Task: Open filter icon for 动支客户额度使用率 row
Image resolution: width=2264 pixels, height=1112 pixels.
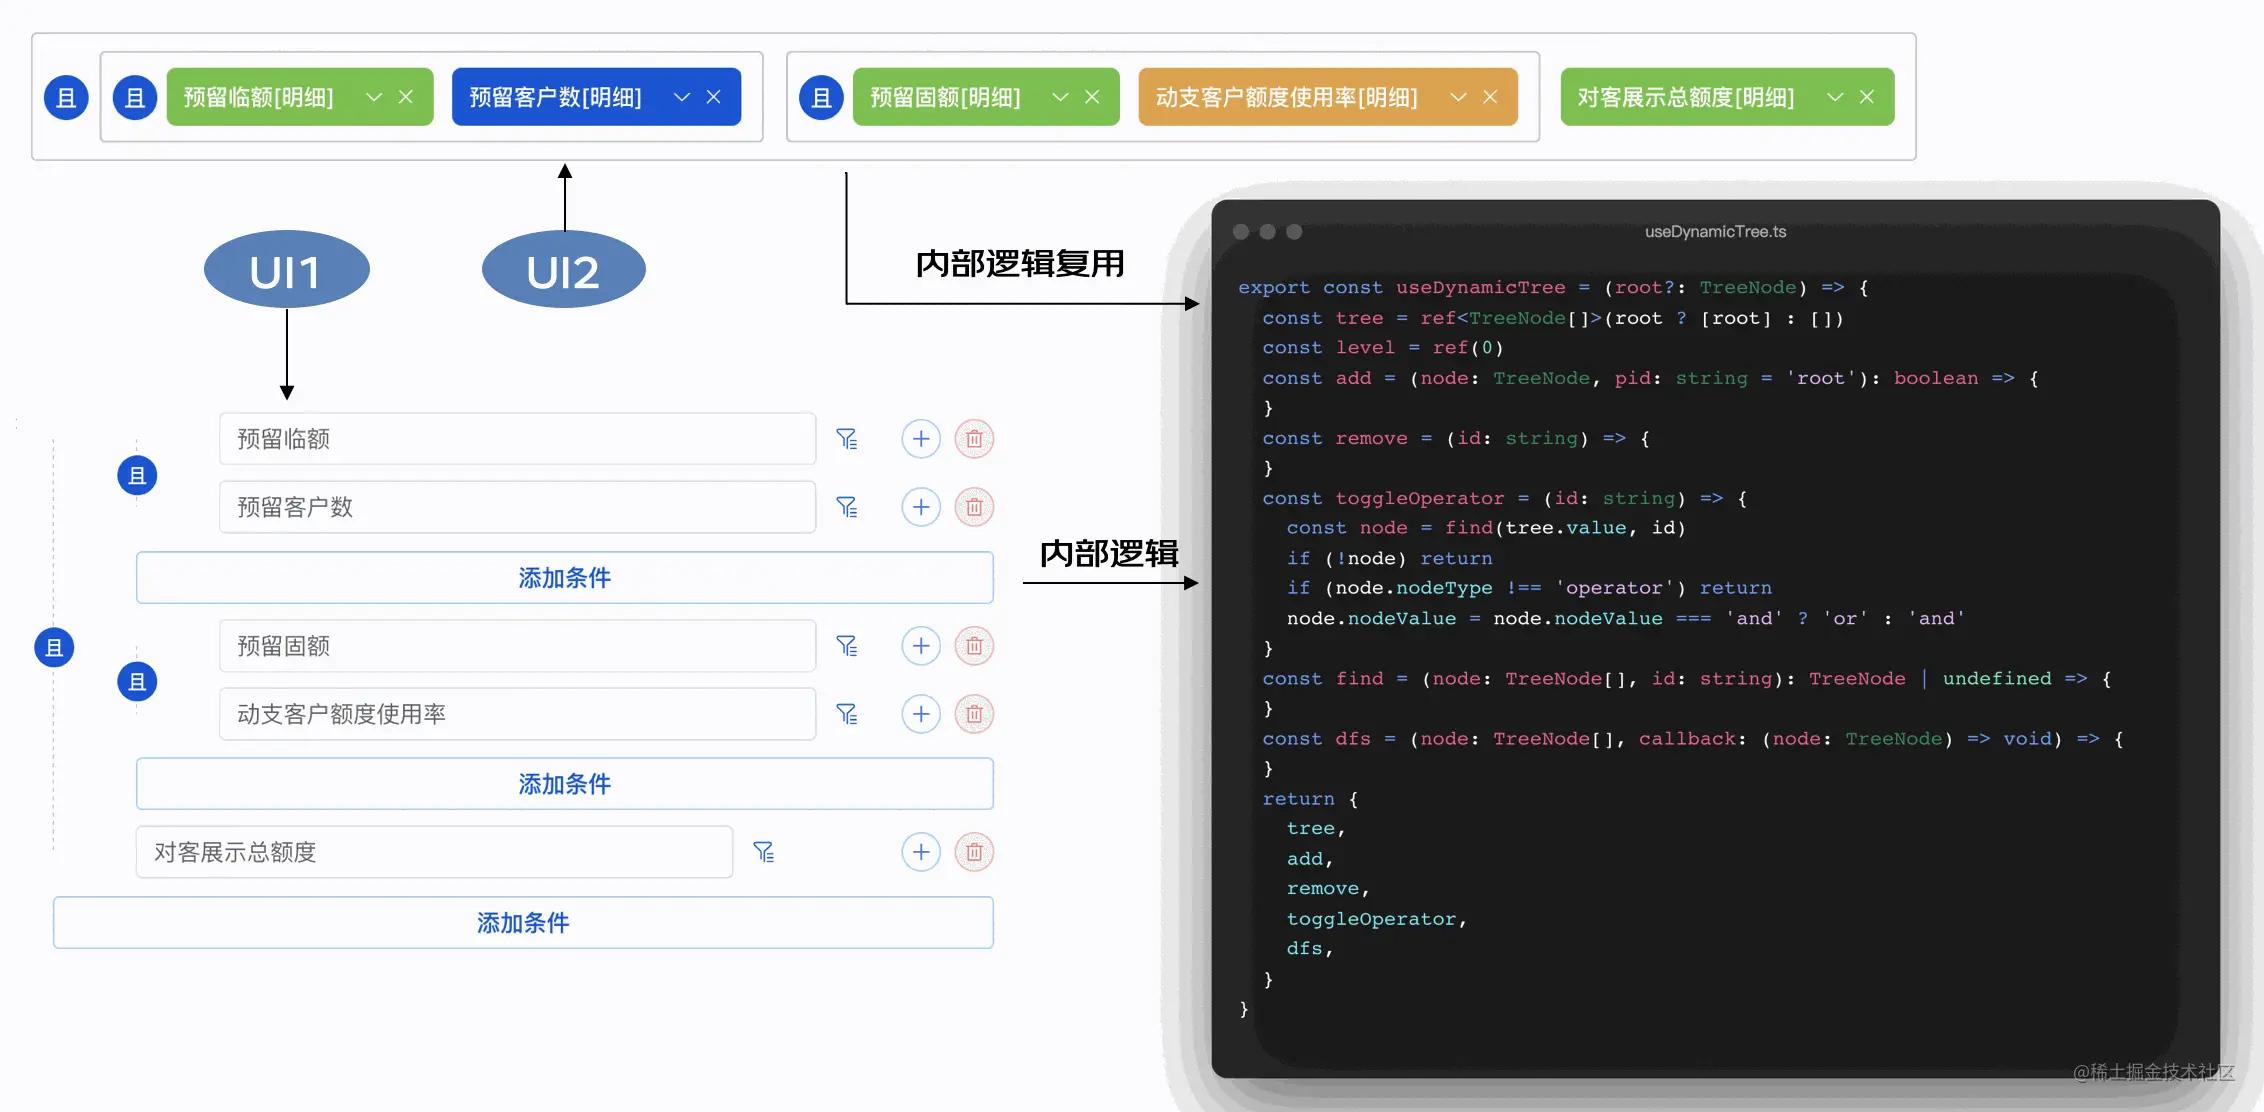Action: click(847, 714)
